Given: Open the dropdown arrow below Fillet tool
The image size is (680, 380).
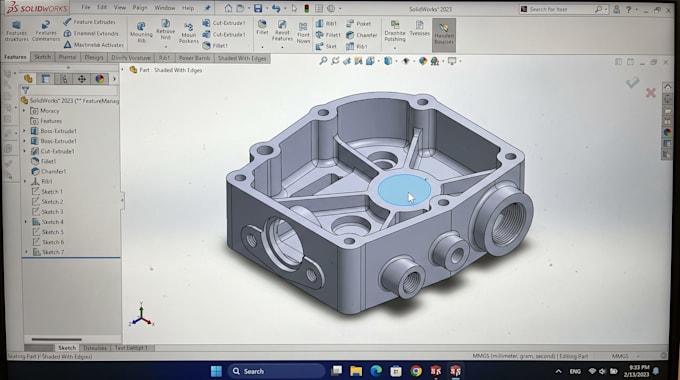Looking at the screenshot, I should tap(262, 47).
